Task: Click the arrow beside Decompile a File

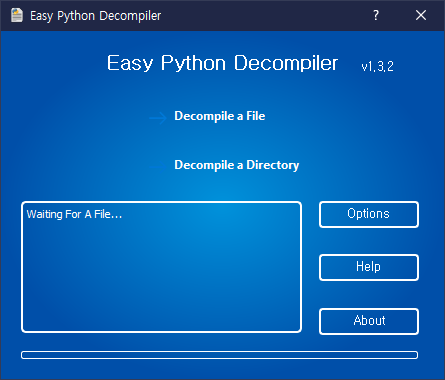Action: (x=158, y=118)
